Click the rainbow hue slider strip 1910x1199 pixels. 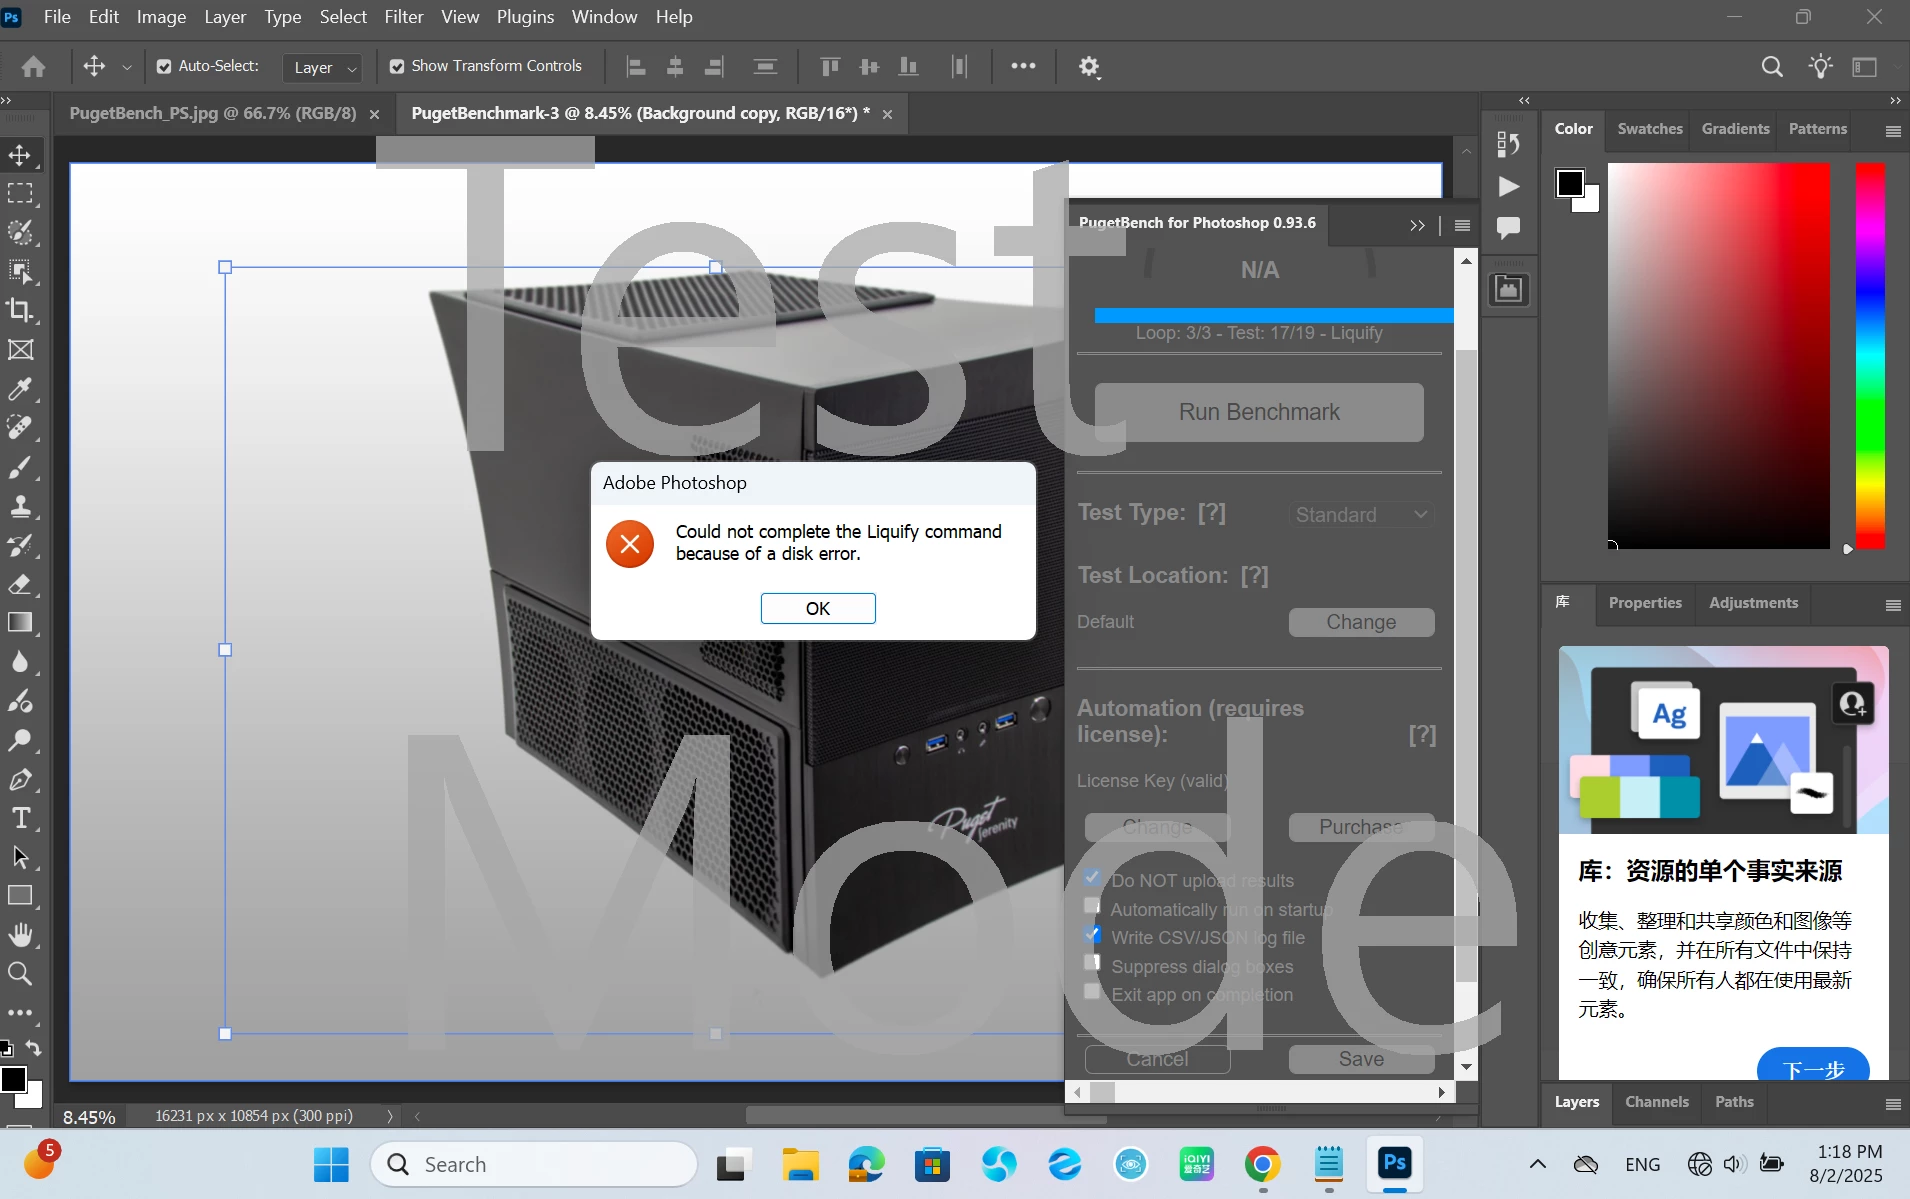1870,355
